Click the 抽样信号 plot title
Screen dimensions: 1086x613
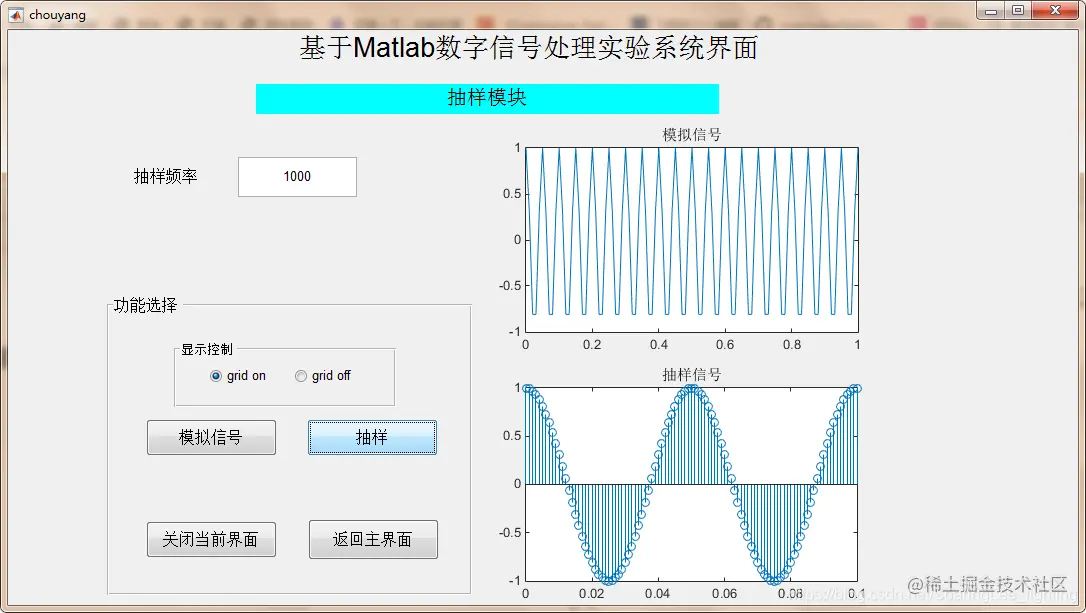point(691,375)
